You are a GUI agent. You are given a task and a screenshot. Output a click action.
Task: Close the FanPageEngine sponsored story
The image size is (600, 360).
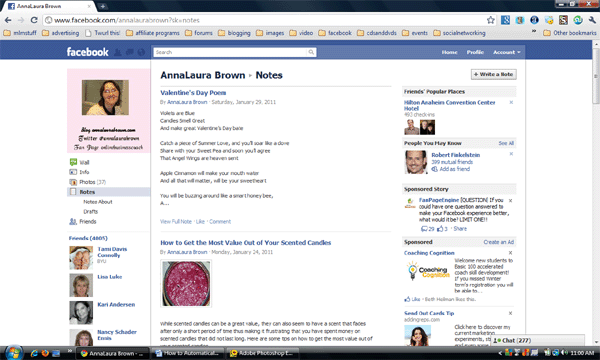(x=510, y=200)
